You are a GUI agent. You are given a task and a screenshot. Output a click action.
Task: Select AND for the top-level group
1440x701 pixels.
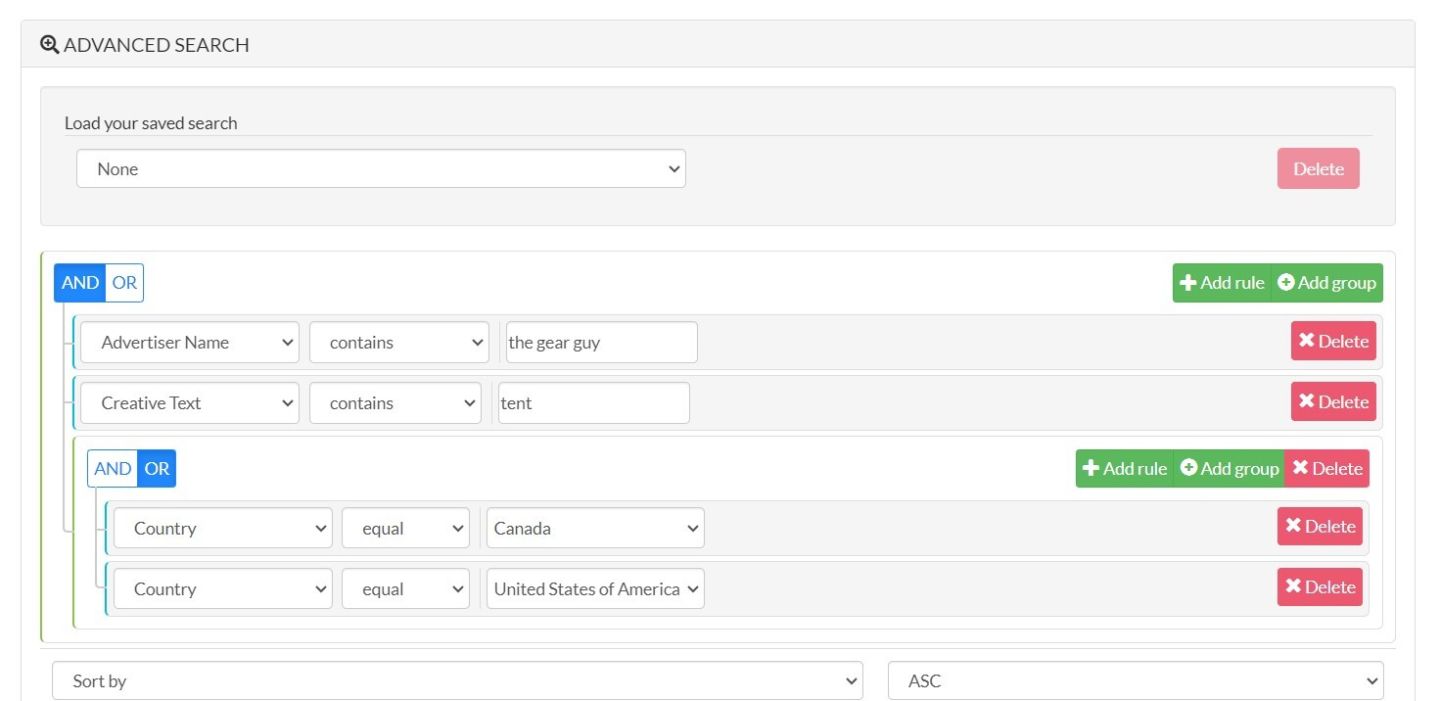80,283
